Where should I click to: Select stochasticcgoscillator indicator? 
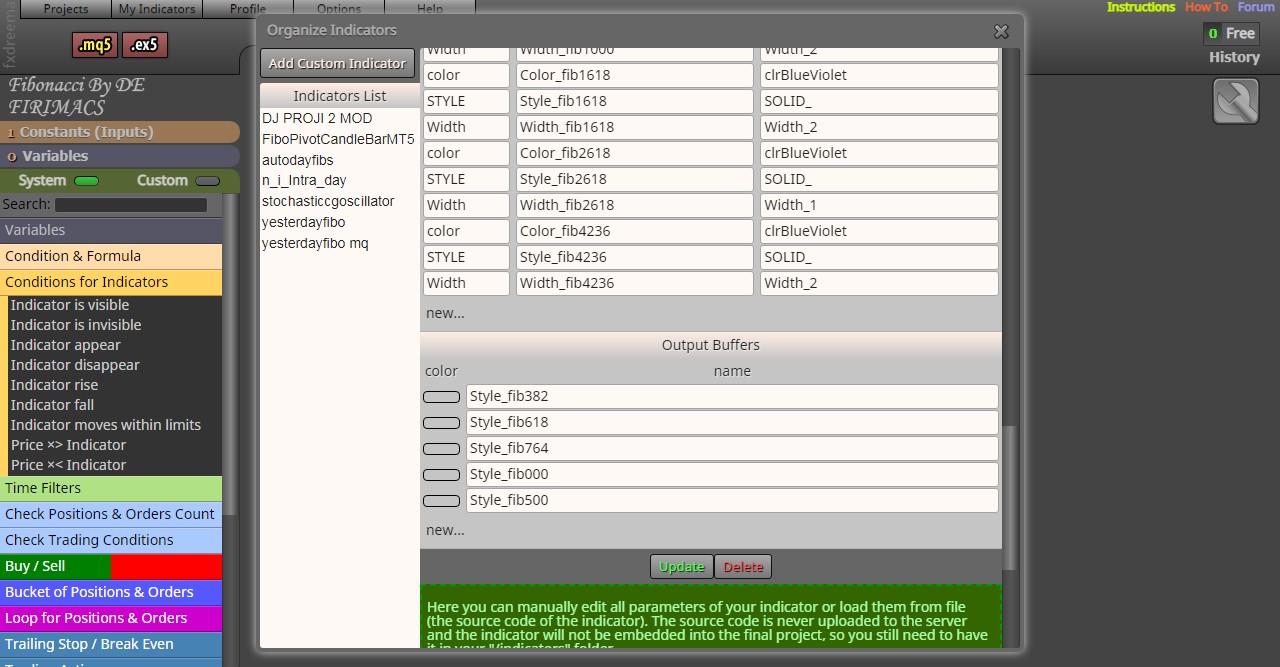[x=328, y=201]
